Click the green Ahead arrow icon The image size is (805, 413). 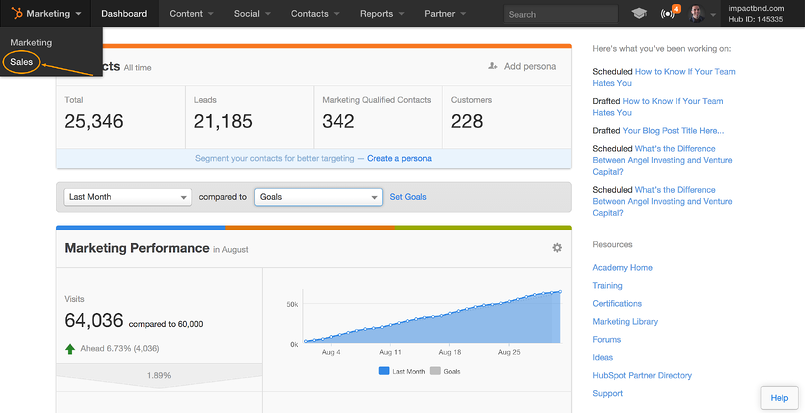point(70,349)
